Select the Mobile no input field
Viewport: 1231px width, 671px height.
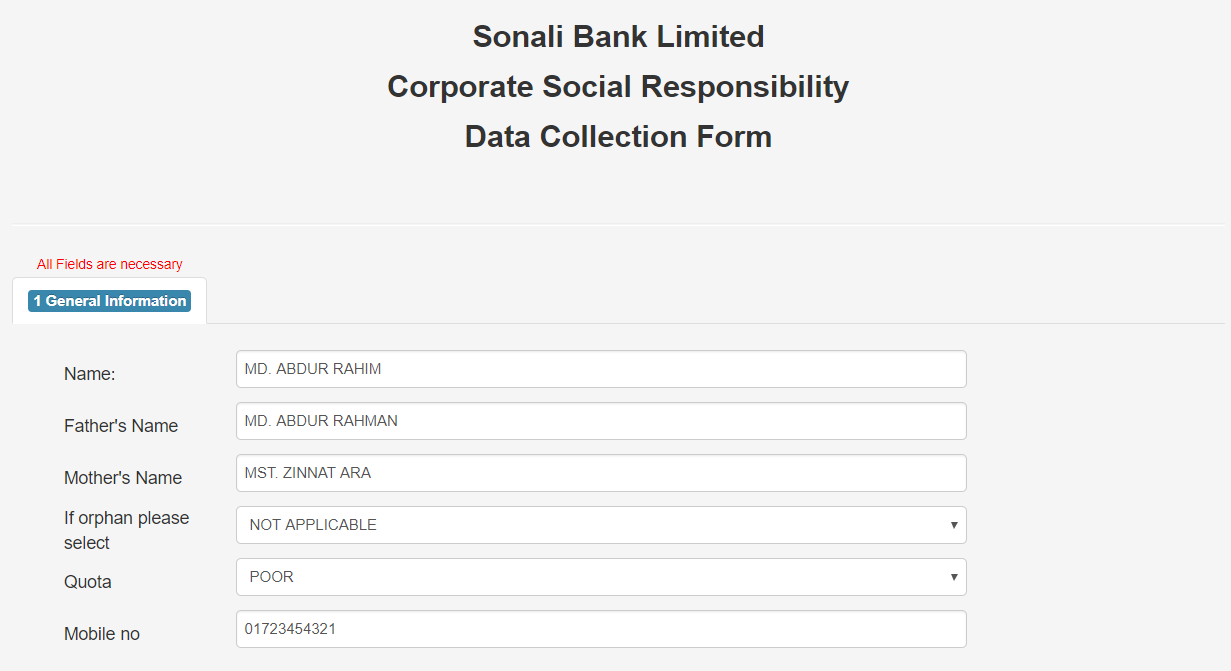(x=600, y=629)
